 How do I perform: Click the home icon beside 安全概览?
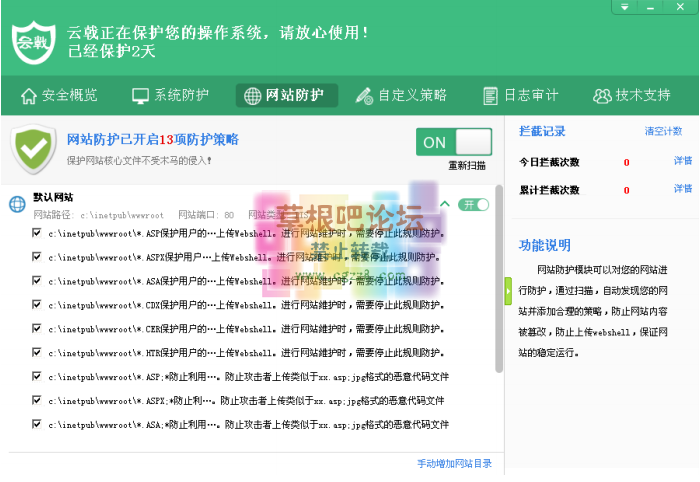pos(29,96)
